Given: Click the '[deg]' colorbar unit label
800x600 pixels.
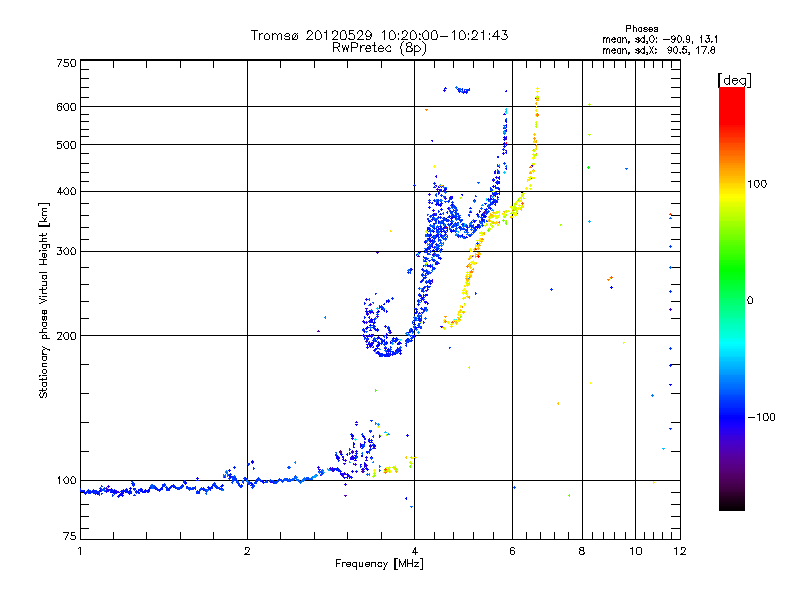Looking at the screenshot, I should (734, 80).
